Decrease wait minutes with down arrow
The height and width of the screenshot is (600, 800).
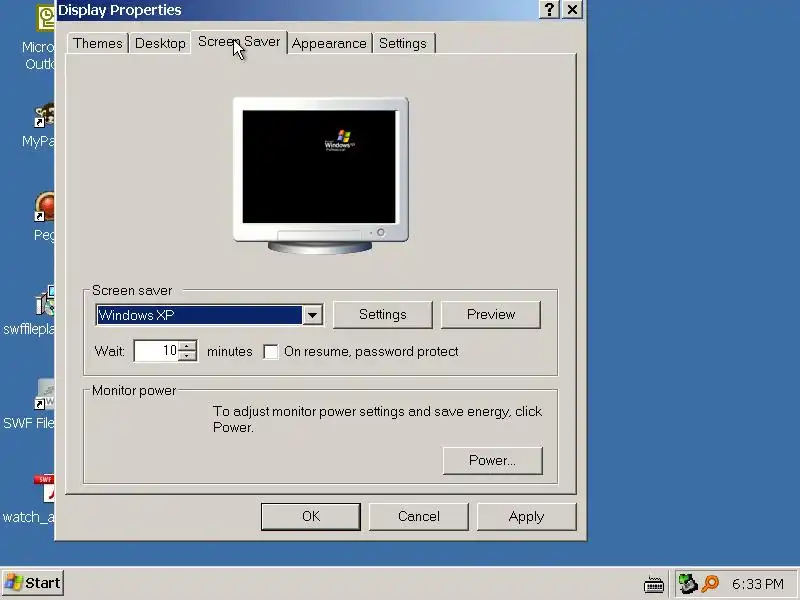point(188,356)
